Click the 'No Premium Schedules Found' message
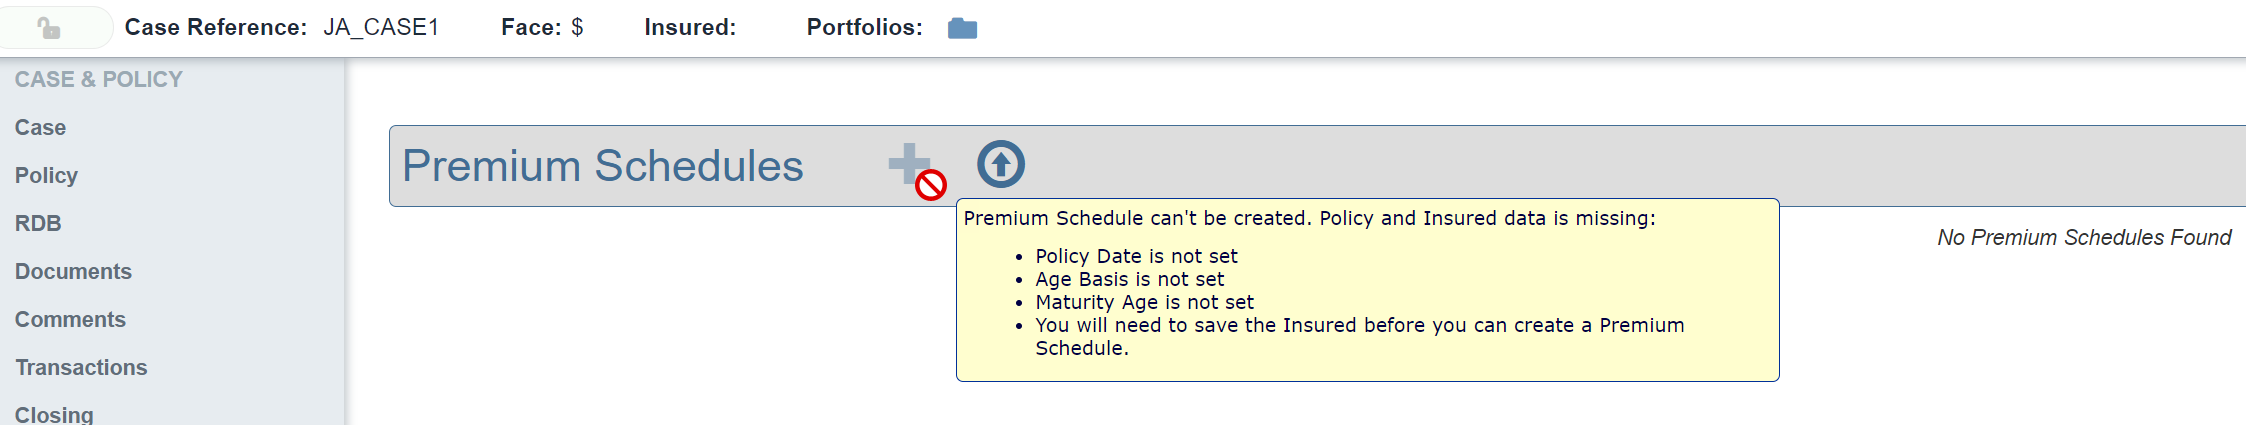2246x425 pixels. pos(2084,238)
